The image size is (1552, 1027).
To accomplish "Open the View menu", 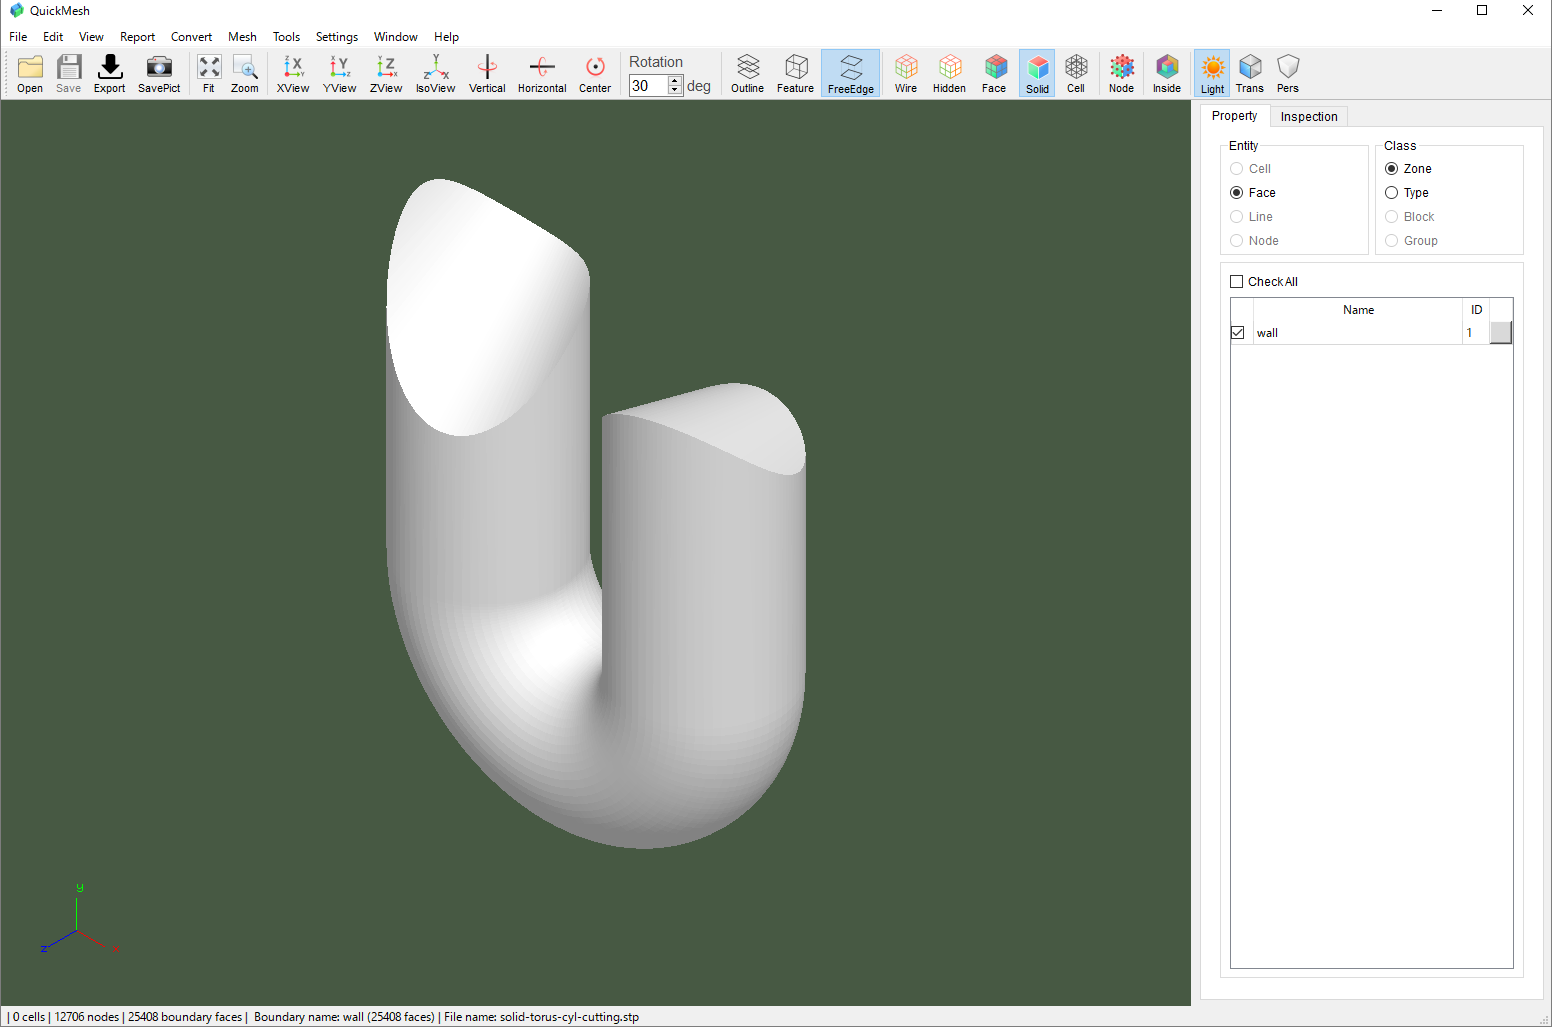I will pyautogui.click(x=91, y=37).
